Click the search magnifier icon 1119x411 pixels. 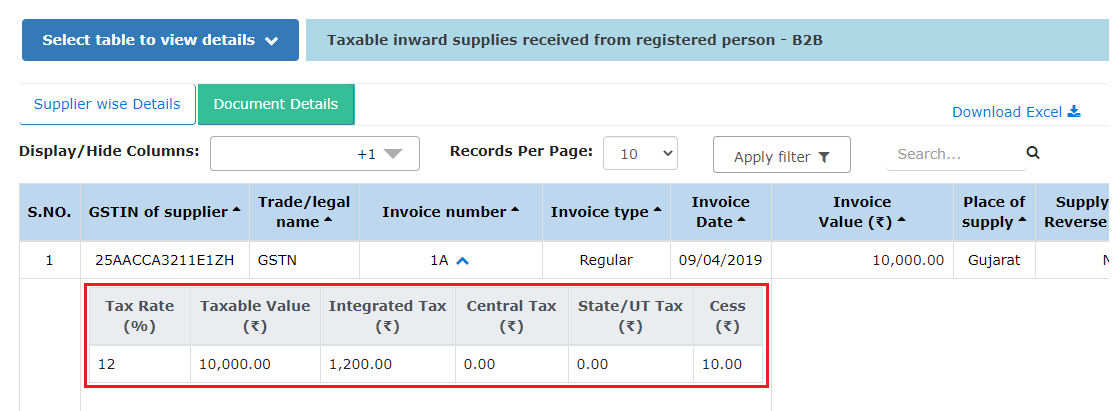(x=1033, y=153)
